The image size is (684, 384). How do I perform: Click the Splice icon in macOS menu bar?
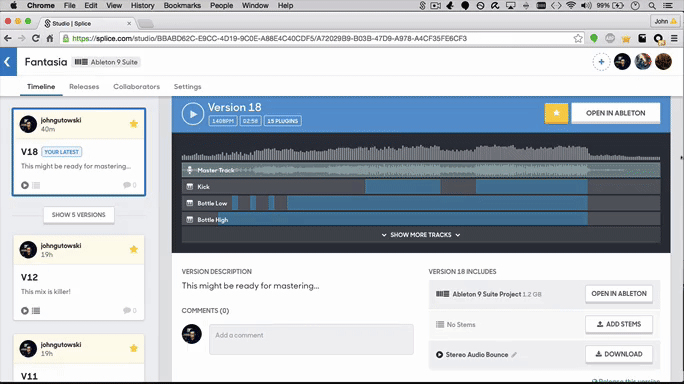pyautogui.click(x=422, y=6)
